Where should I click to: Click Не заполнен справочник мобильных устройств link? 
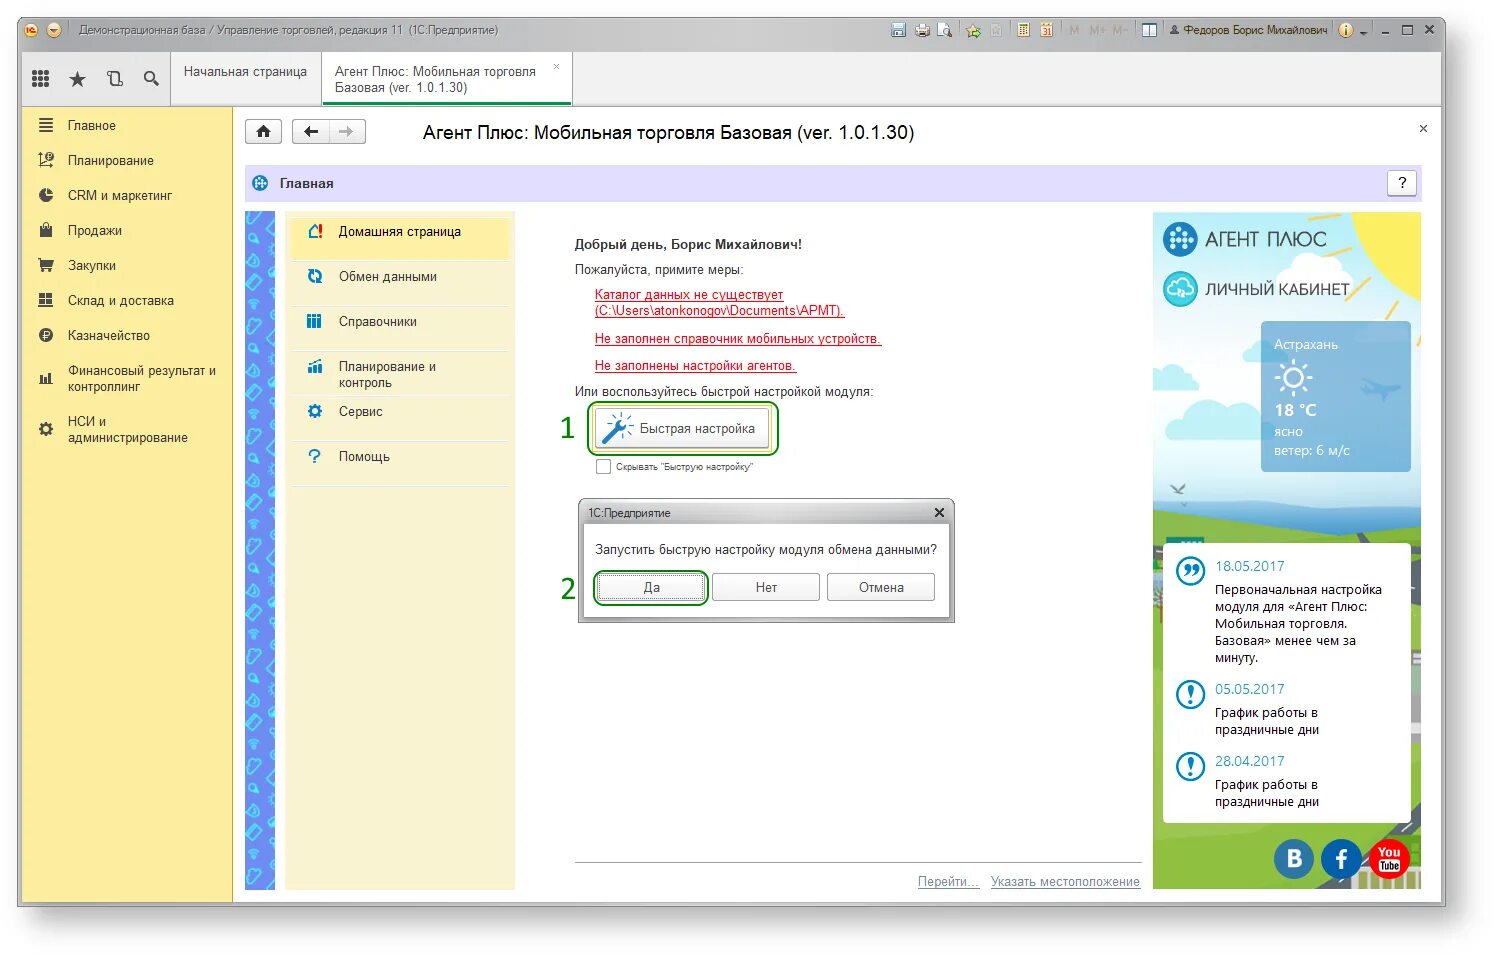738,339
